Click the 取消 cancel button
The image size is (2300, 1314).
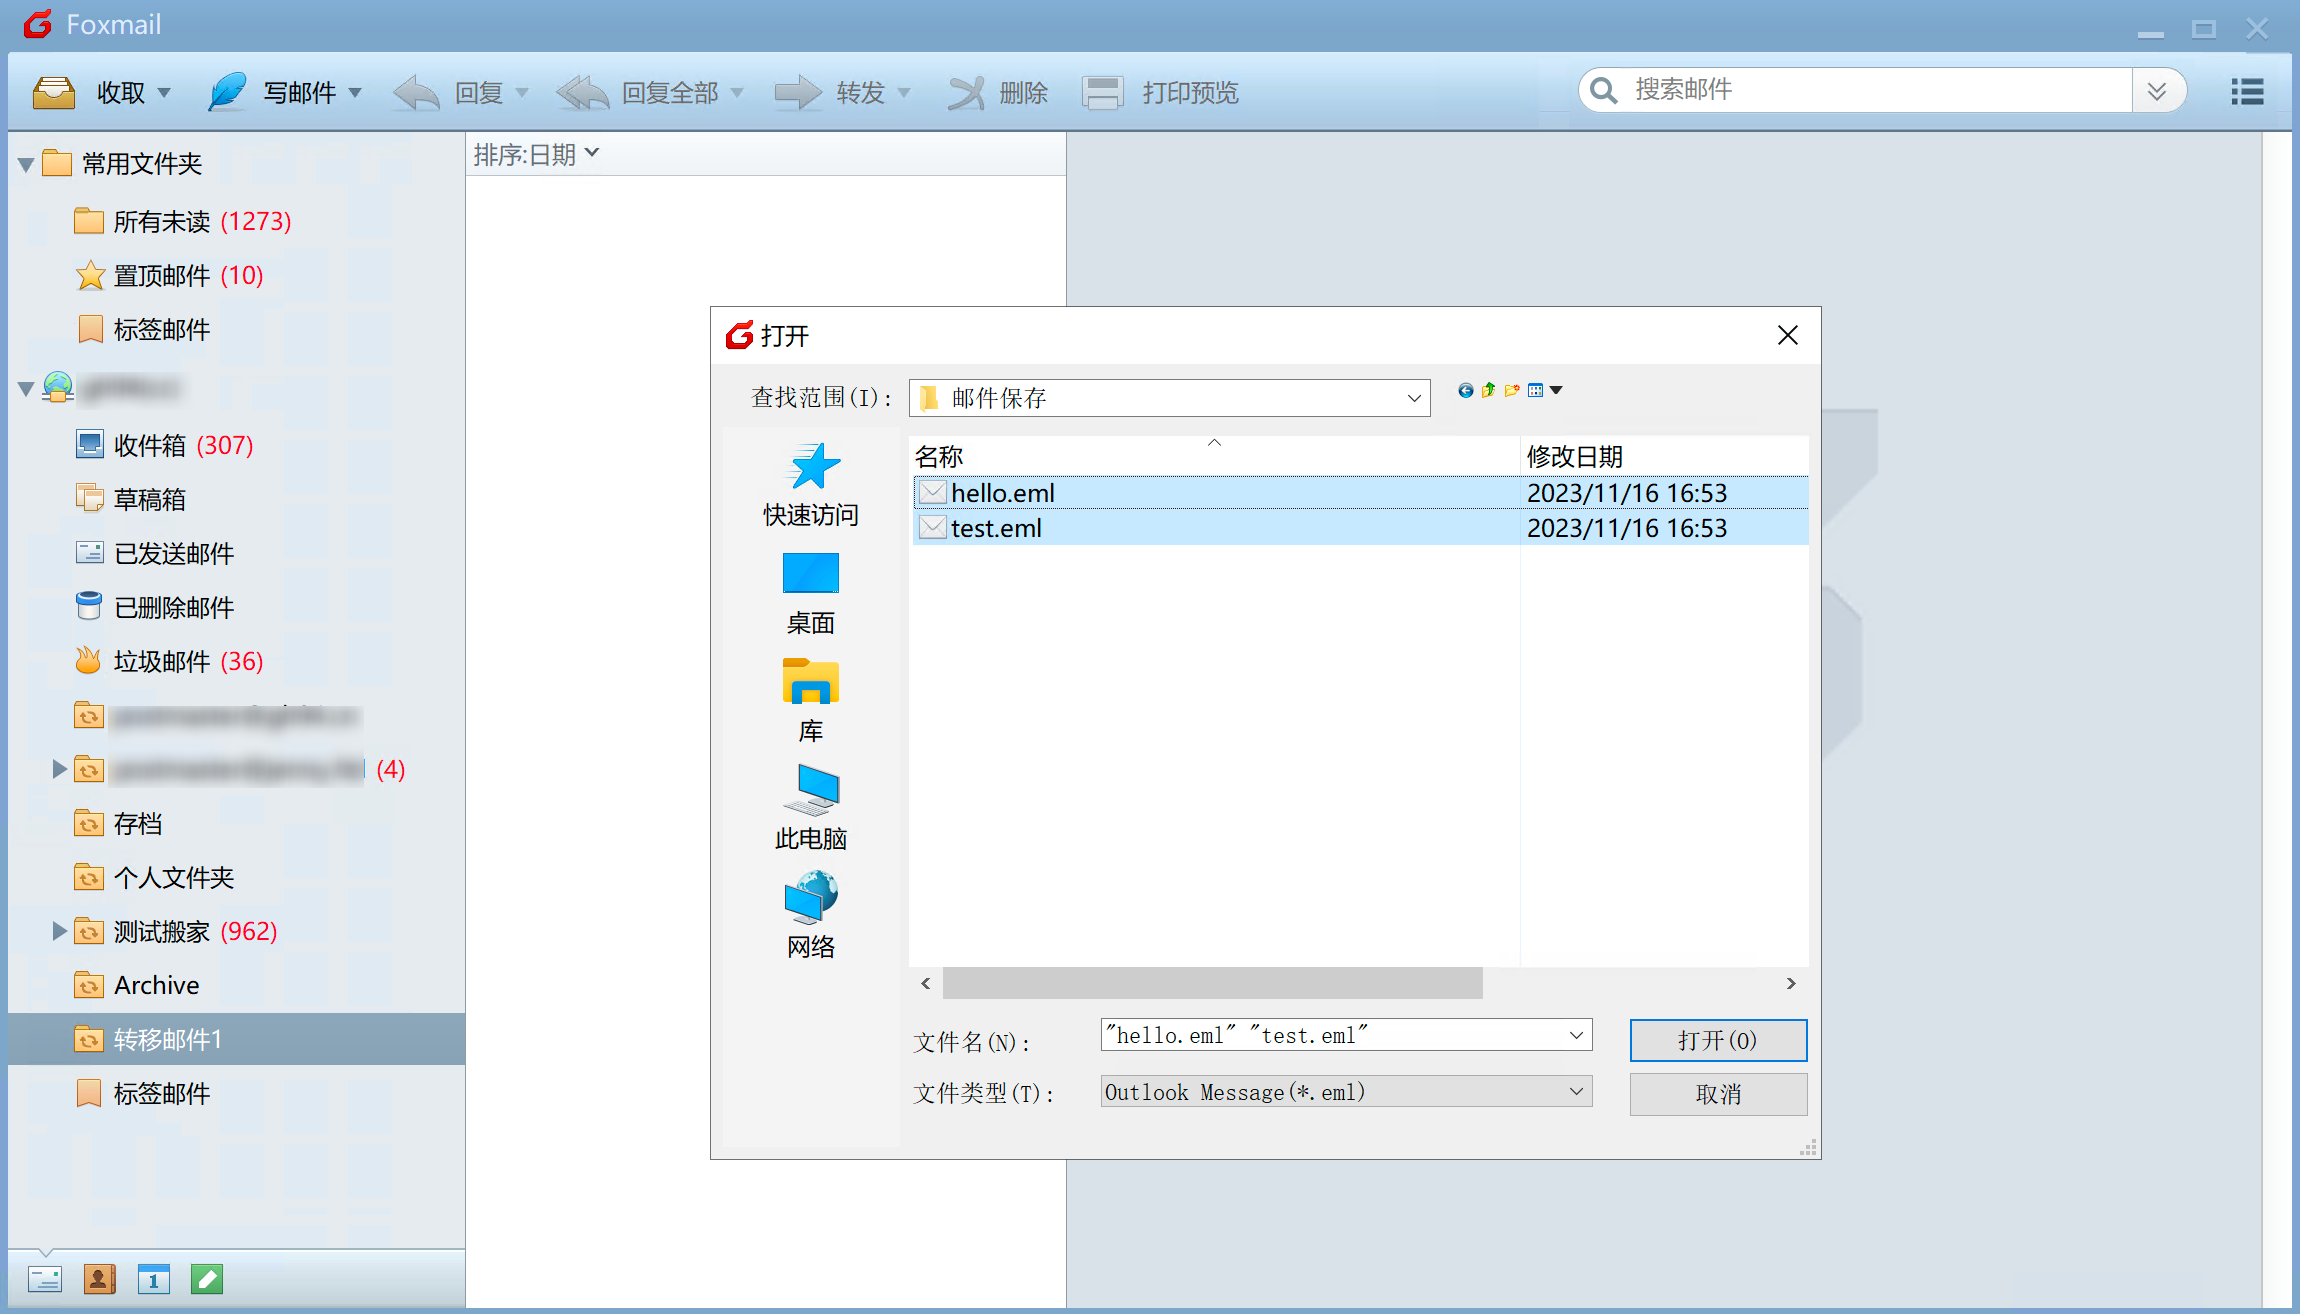tap(1717, 1094)
